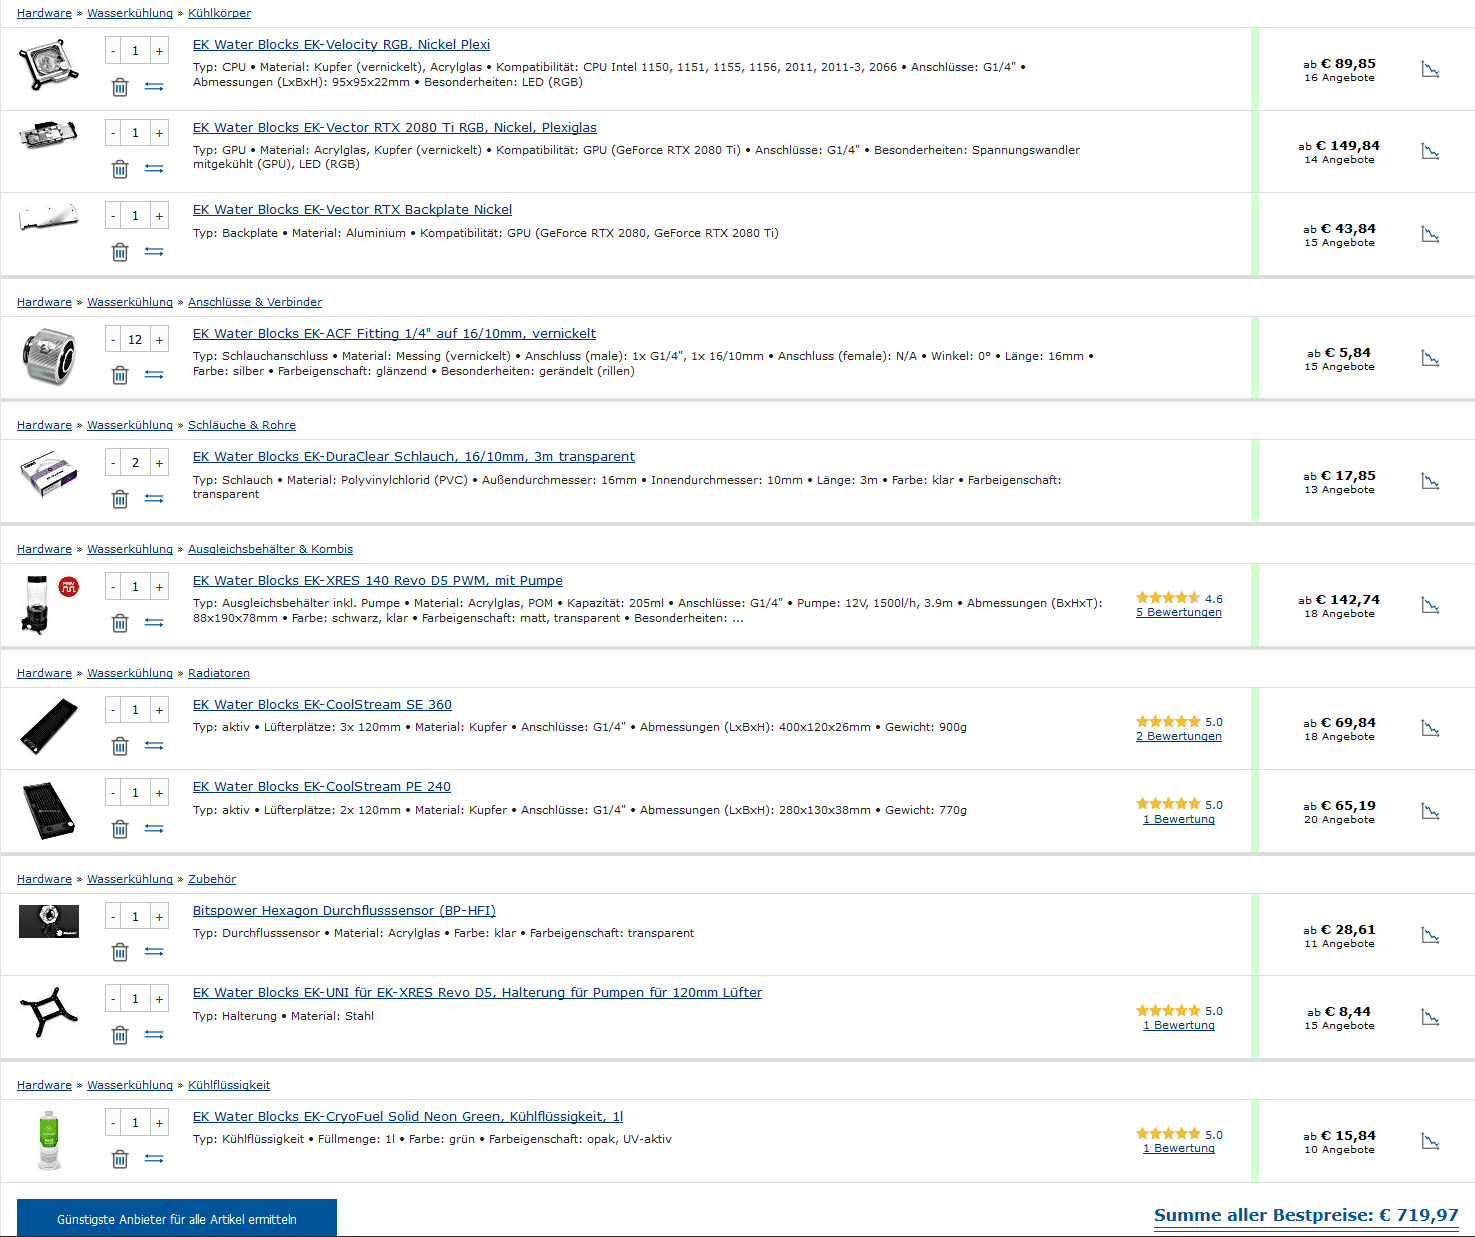Click swap arrows icon for EK-ACF Fitting
1475x1237 pixels.
tap(154, 375)
